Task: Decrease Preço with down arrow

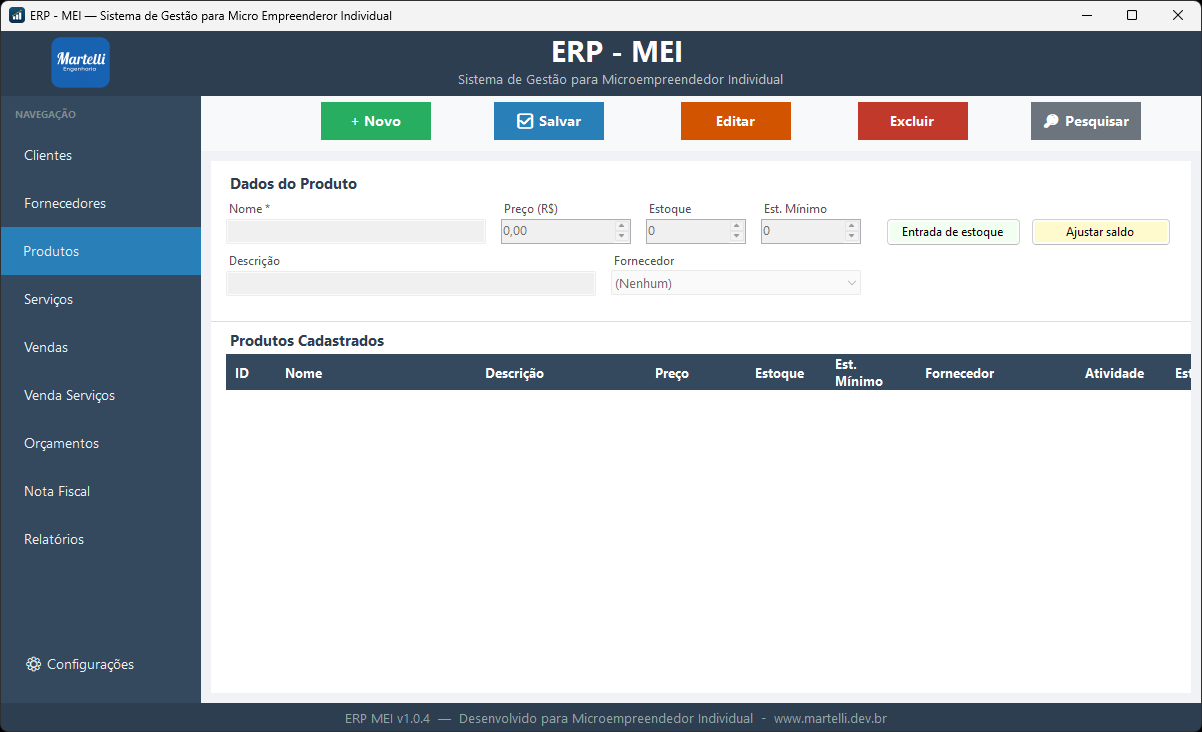Action: [622, 237]
